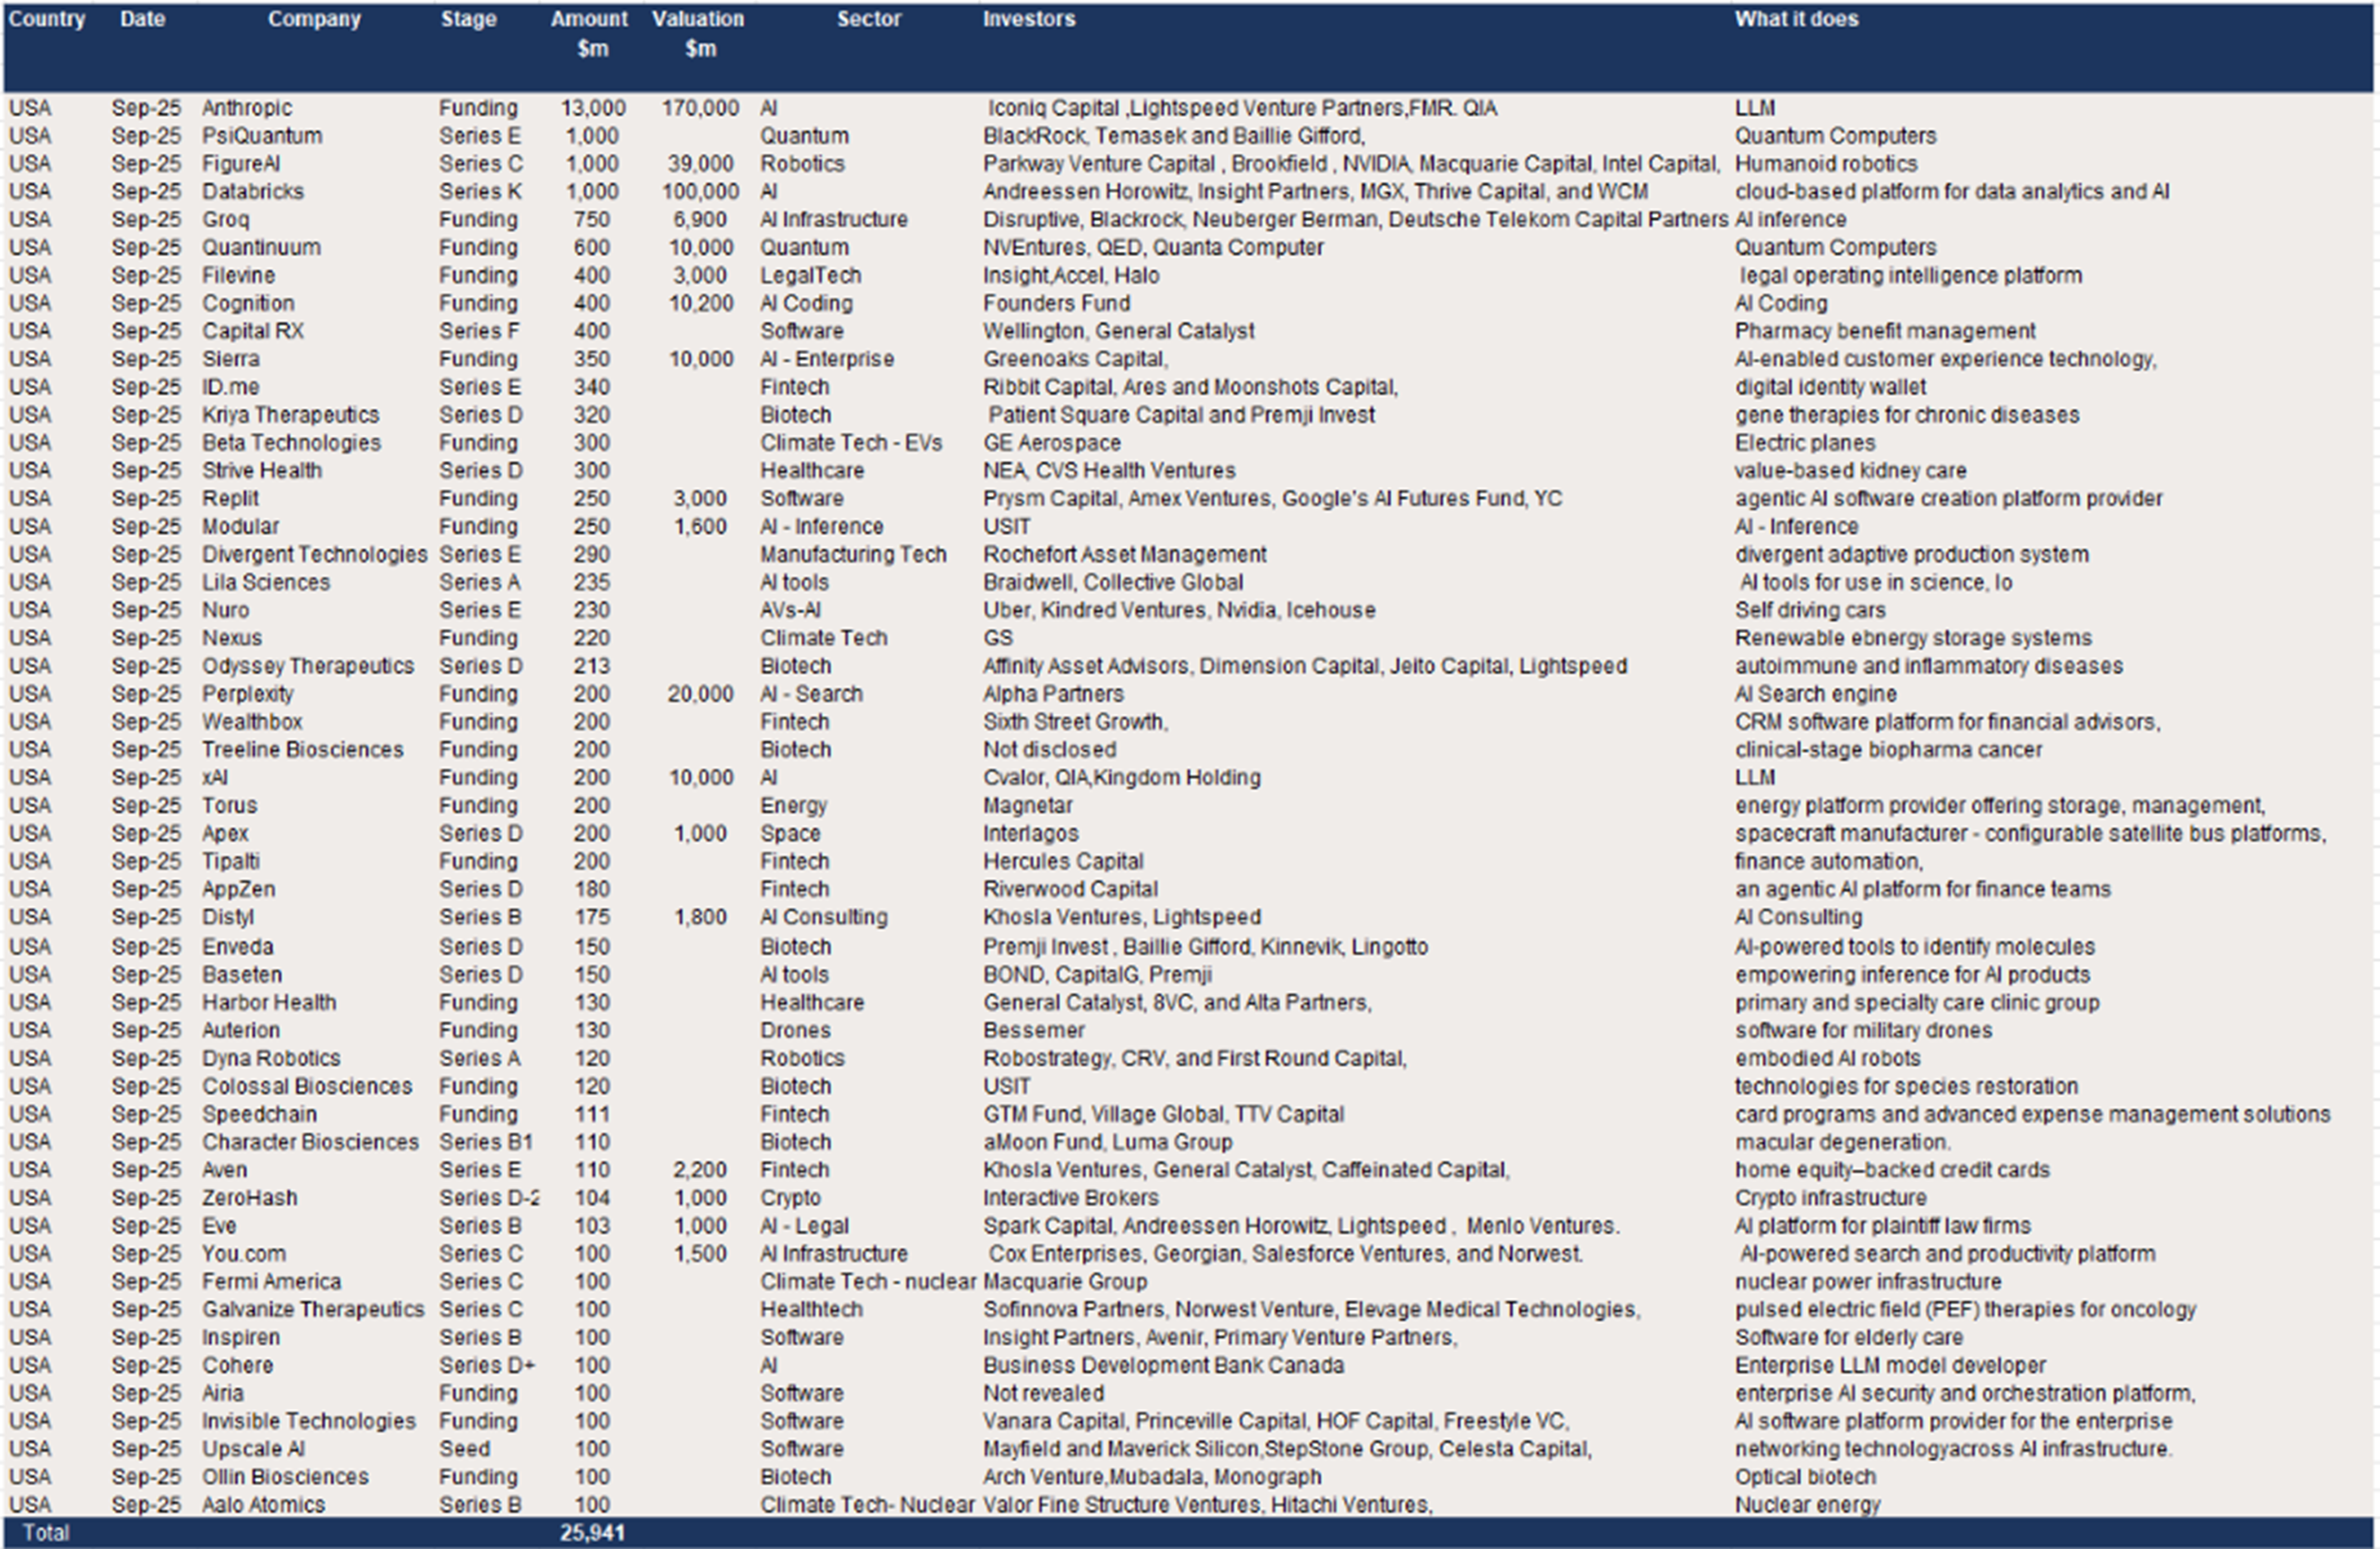The width and height of the screenshot is (2380, 1549).
Task: Click the Company column header
Action: point(314,19)
